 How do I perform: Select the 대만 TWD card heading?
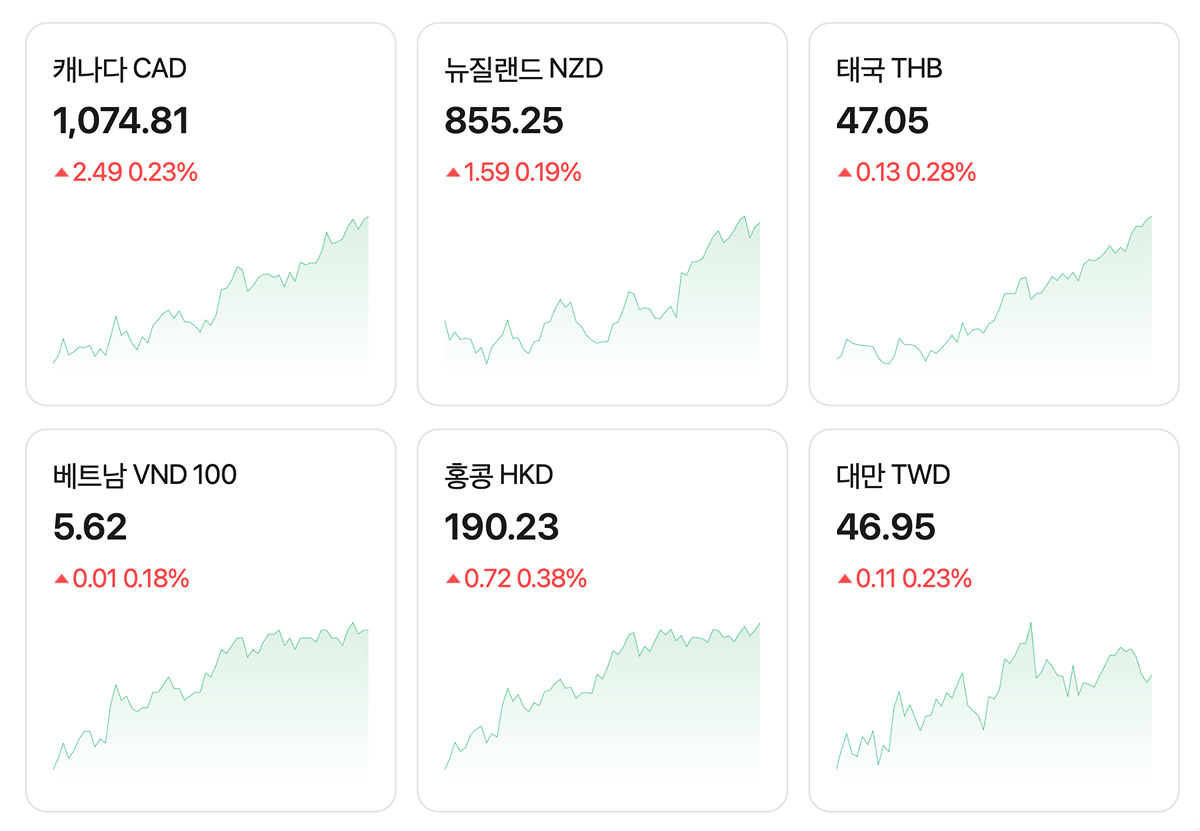click(x=892, y=475)
